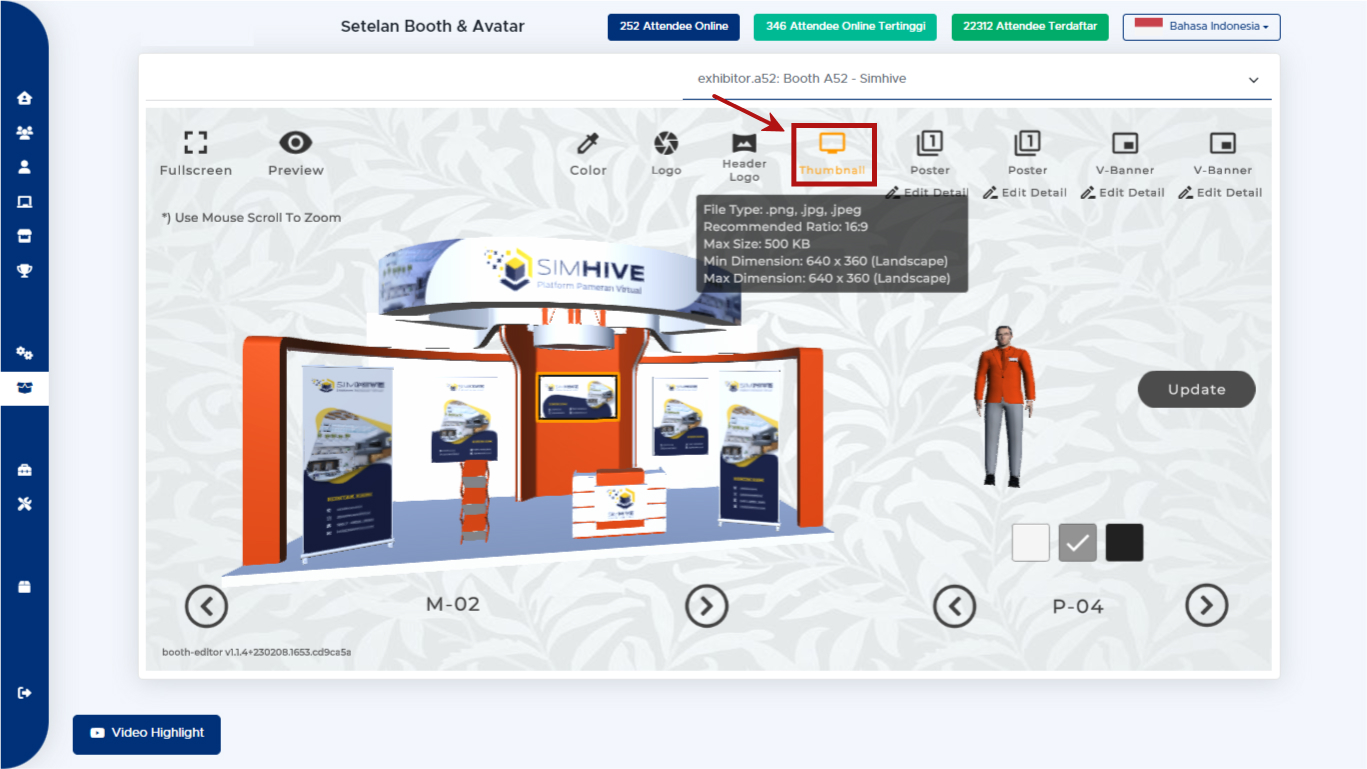
Task: Click the 252 Attendee Online badge
Action: 674,27
